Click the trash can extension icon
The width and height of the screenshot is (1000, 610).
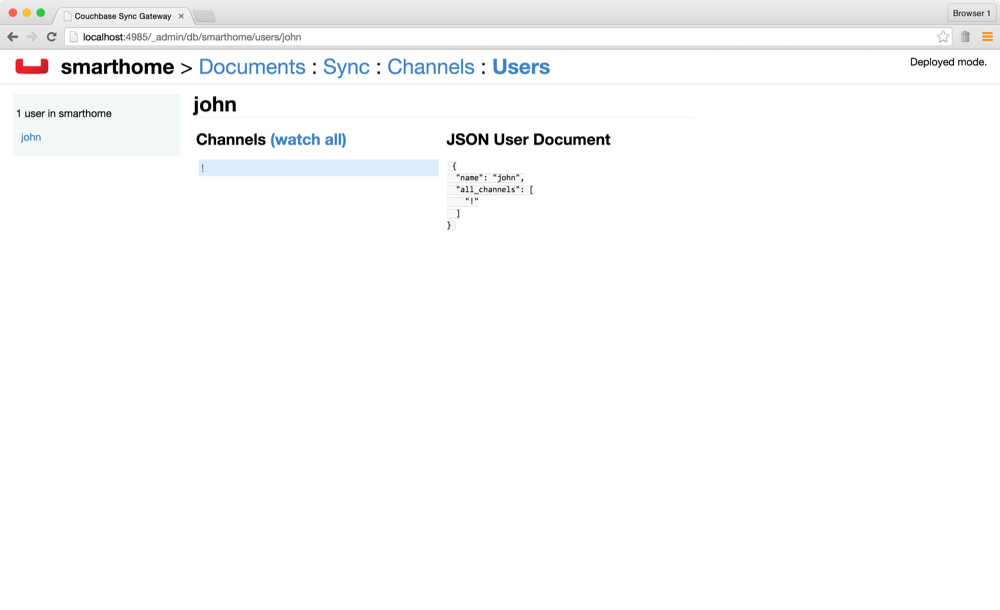click(965, 37)
